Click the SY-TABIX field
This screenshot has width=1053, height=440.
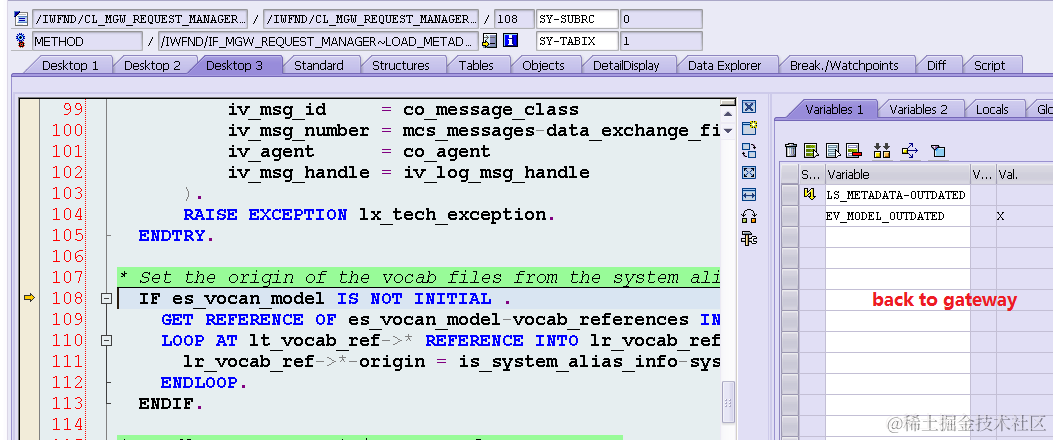[578, 41]
